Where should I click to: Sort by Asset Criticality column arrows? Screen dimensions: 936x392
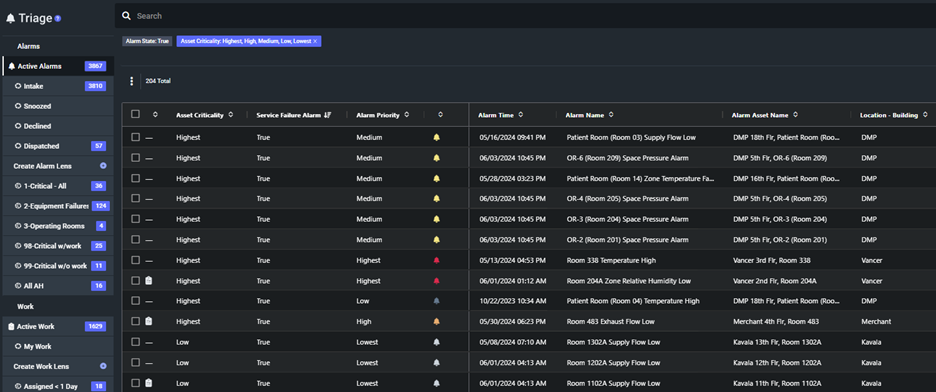click(230, 115)
